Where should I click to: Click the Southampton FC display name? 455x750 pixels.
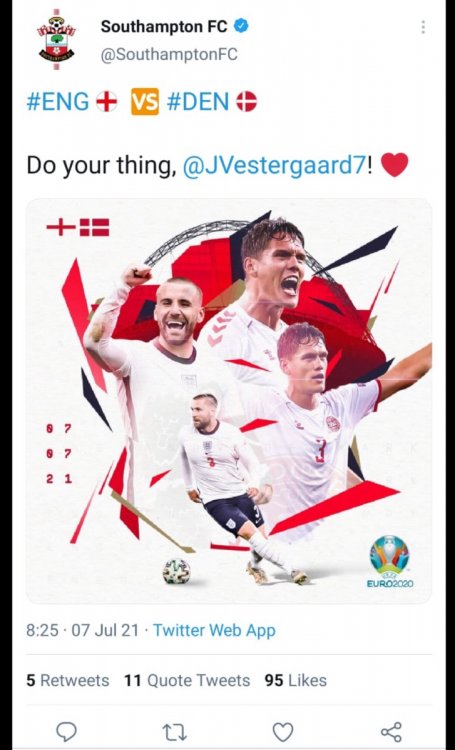(x=164, y=27)
